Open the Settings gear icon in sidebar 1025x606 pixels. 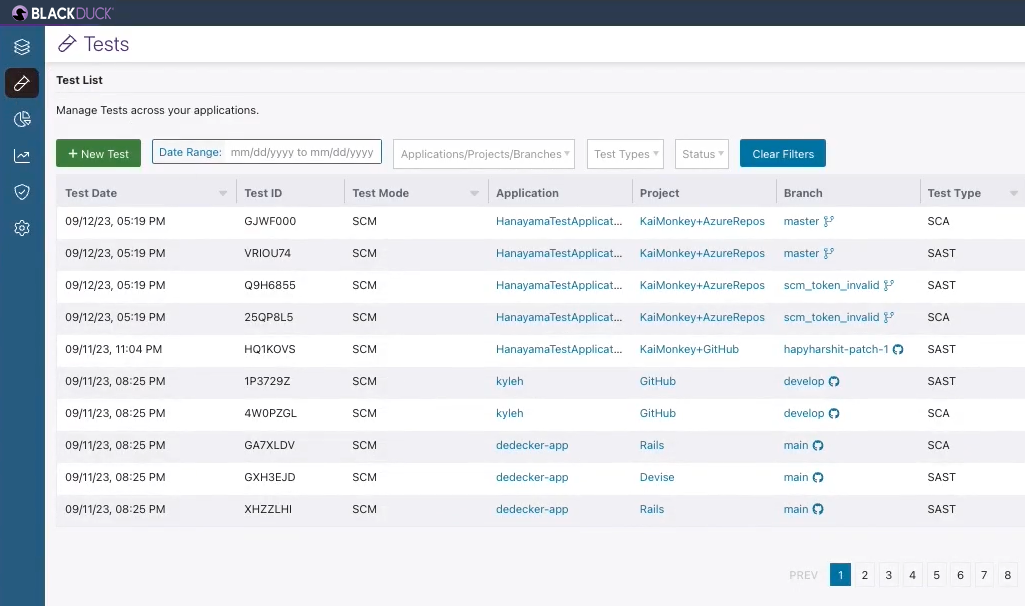coord(22,228)
